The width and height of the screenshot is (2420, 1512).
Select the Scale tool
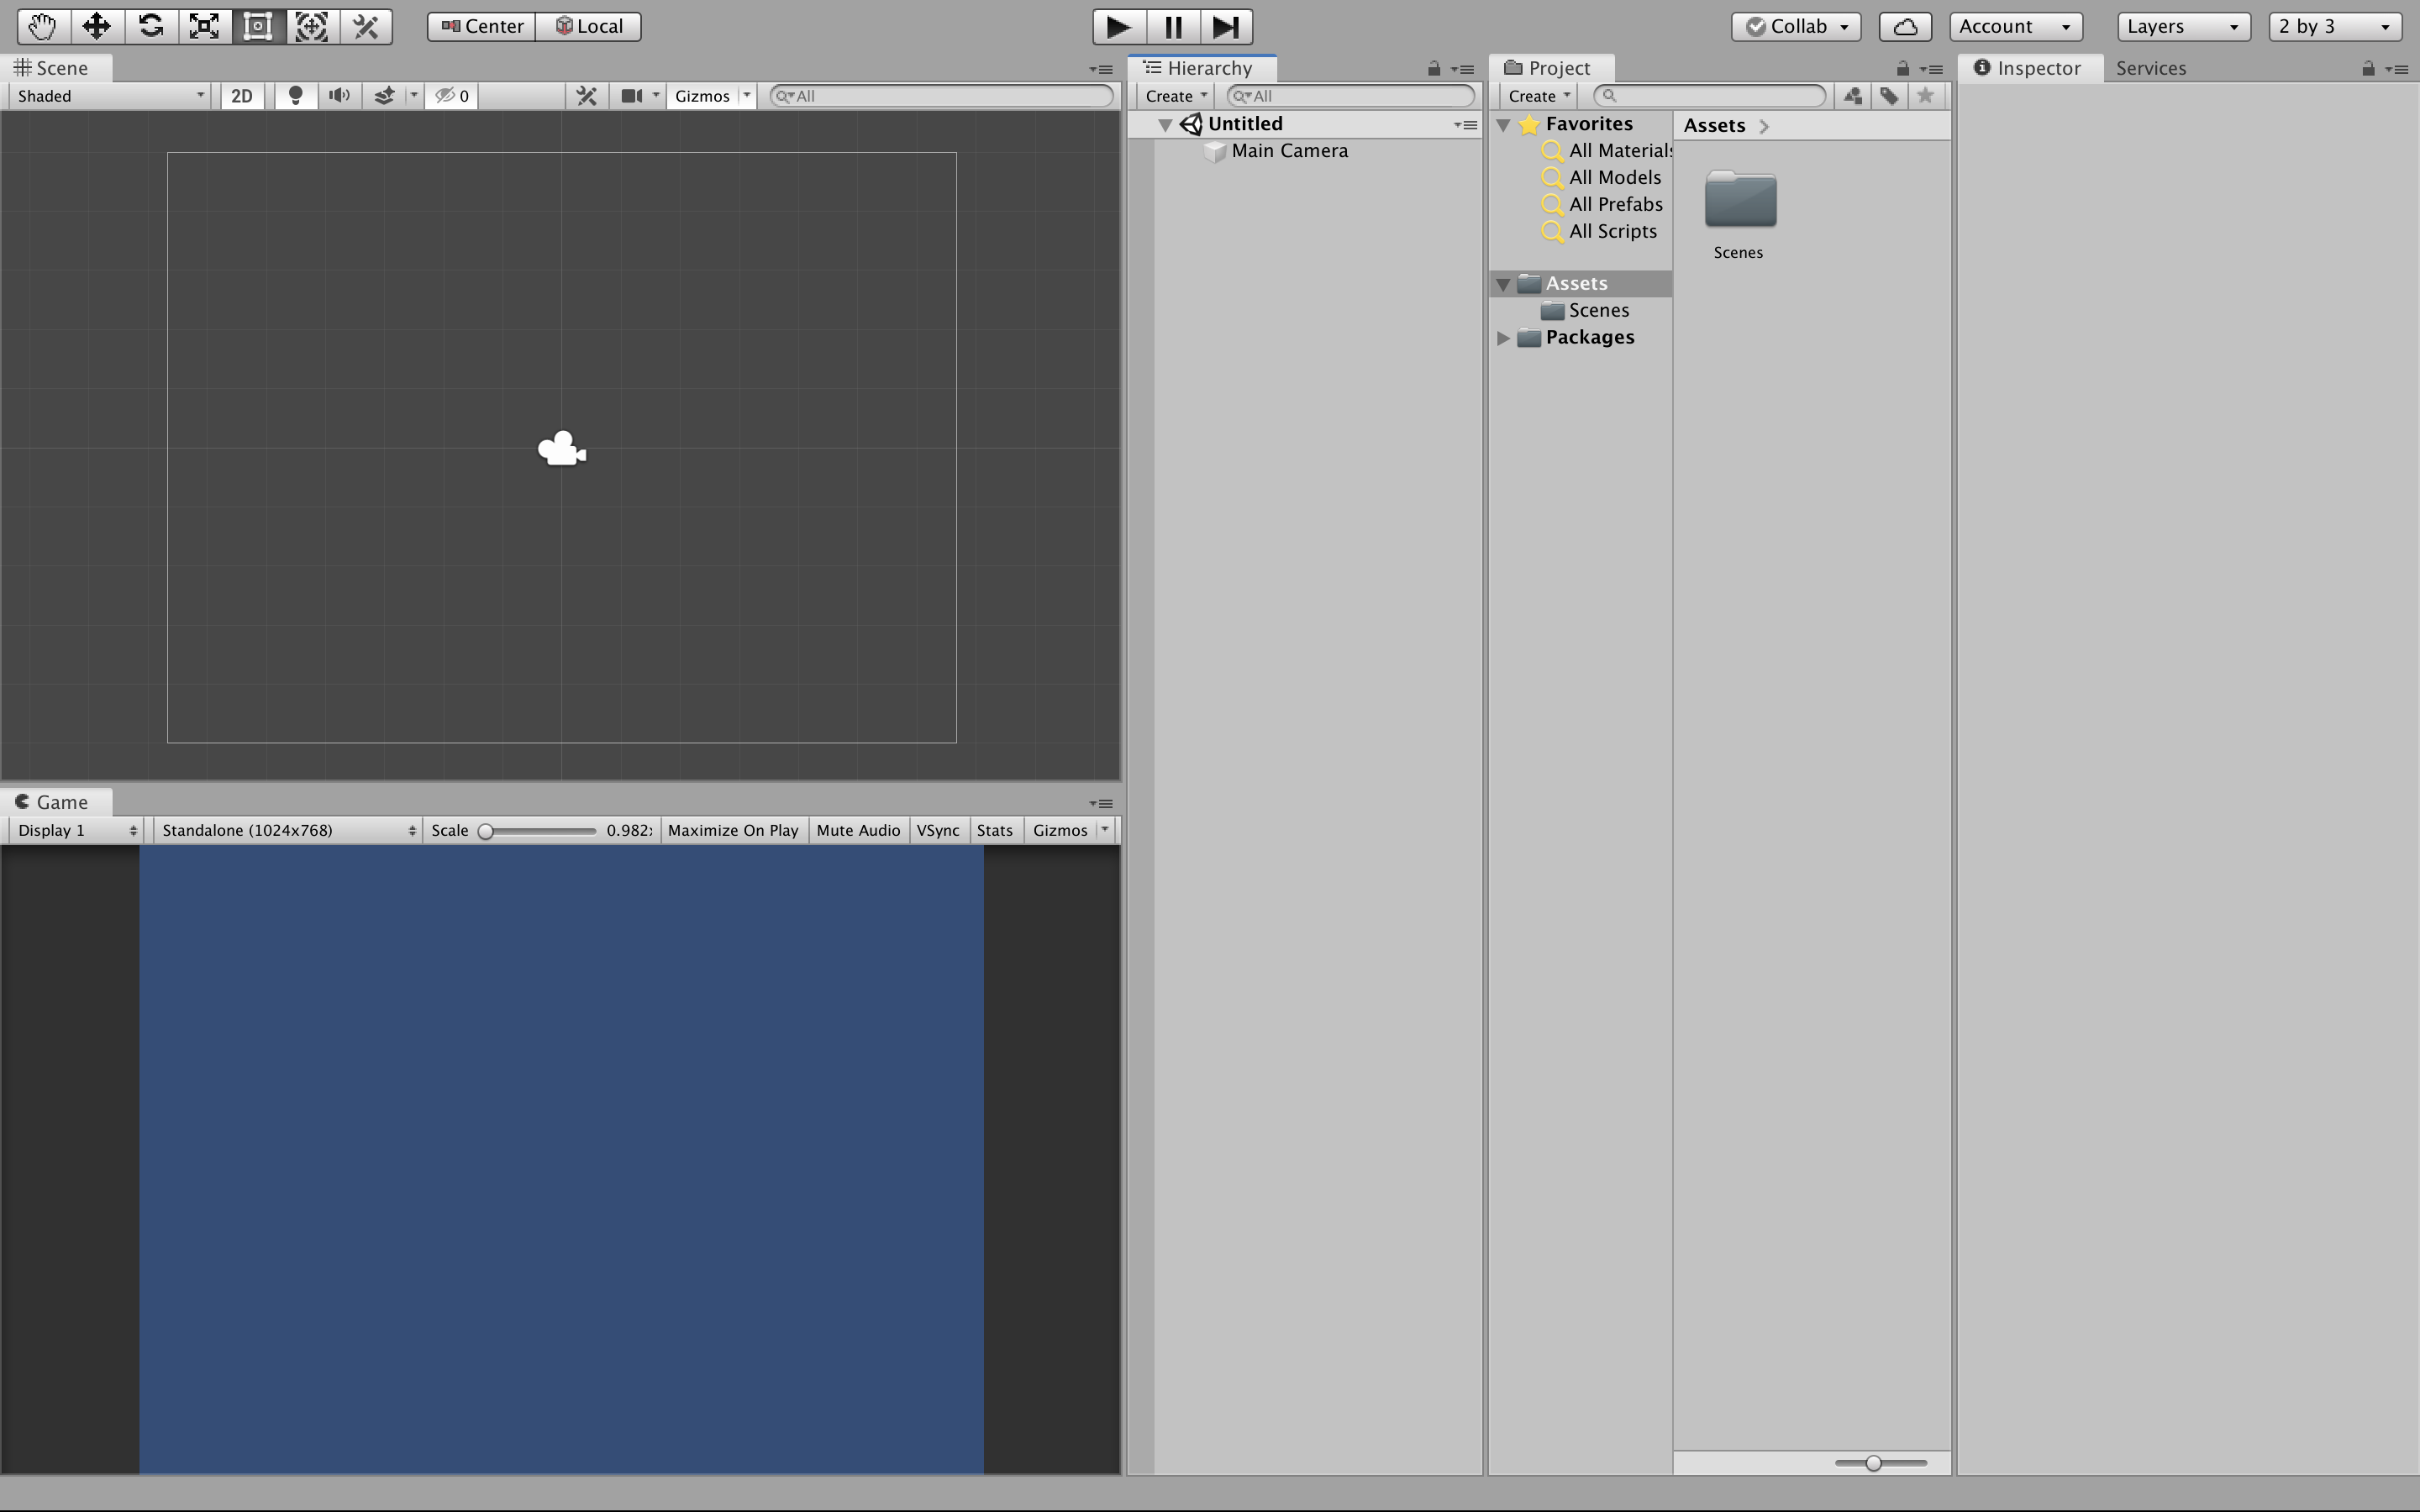(x=205, y=26)
